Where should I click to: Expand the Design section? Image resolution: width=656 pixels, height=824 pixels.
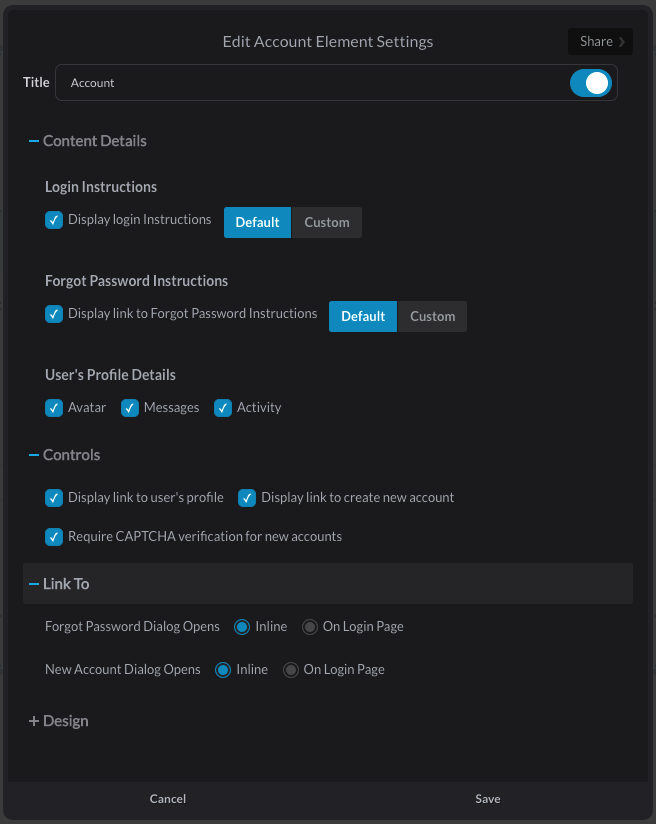click(x=58, y=720)
